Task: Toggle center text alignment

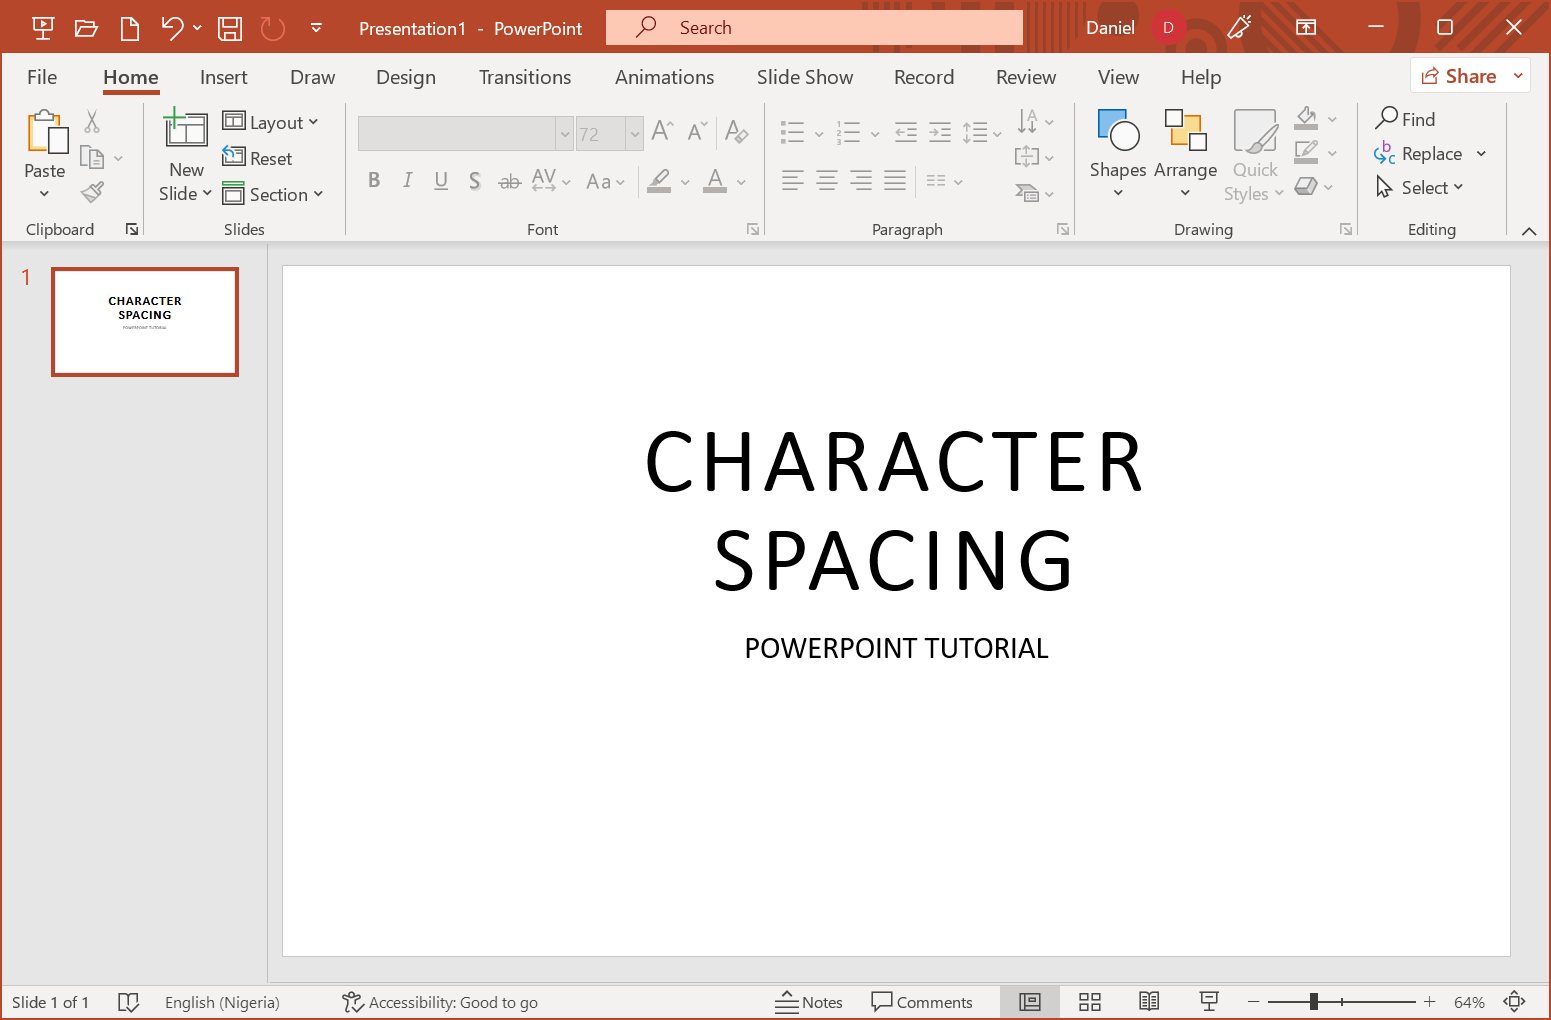Action: pos(826,181)
